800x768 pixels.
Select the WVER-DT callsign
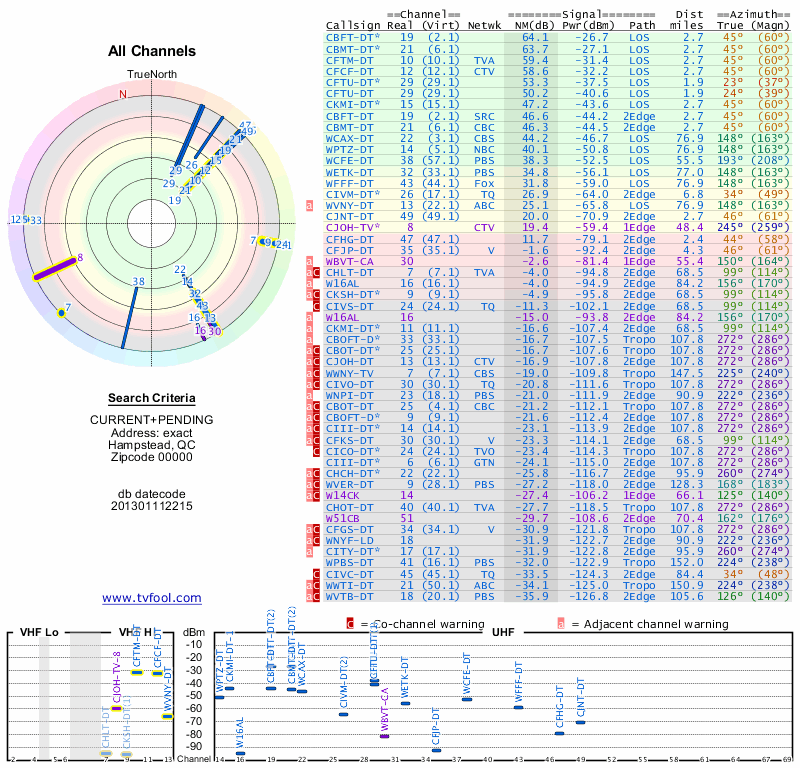point(350,485)
